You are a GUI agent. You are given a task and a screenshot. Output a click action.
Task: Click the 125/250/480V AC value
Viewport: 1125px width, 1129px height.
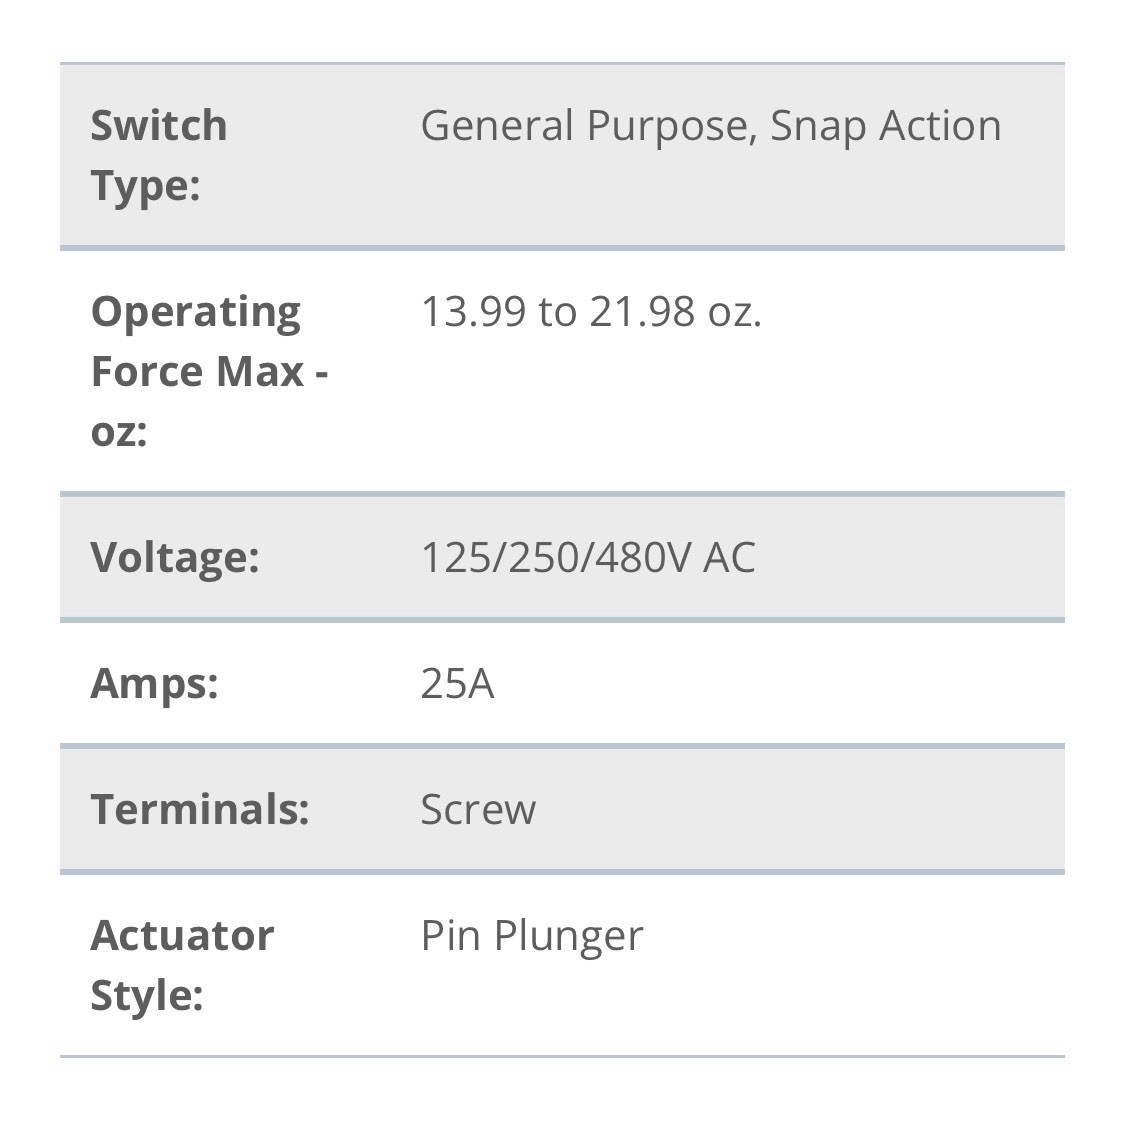(x=588, y=557)
